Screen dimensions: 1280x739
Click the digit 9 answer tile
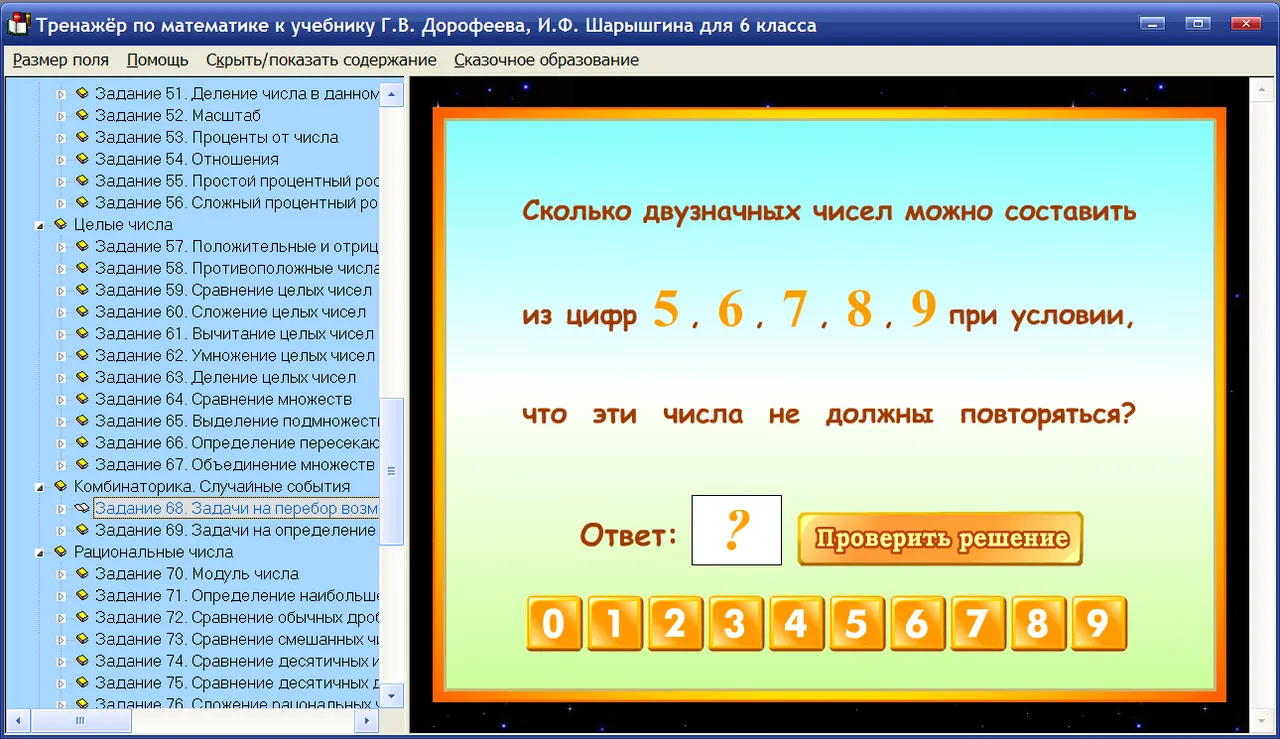(1098, 624)
